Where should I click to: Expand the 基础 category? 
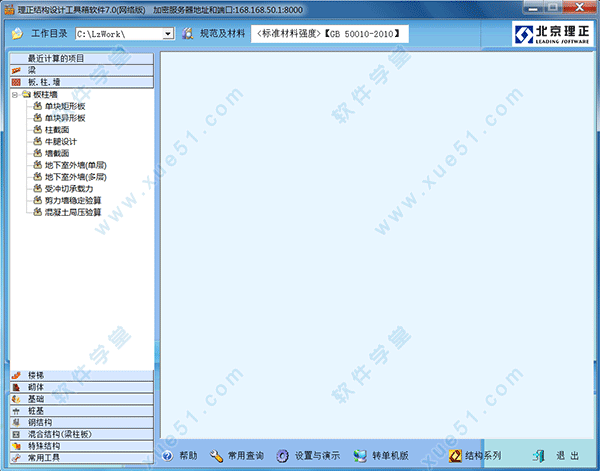[x=82, y=399]
